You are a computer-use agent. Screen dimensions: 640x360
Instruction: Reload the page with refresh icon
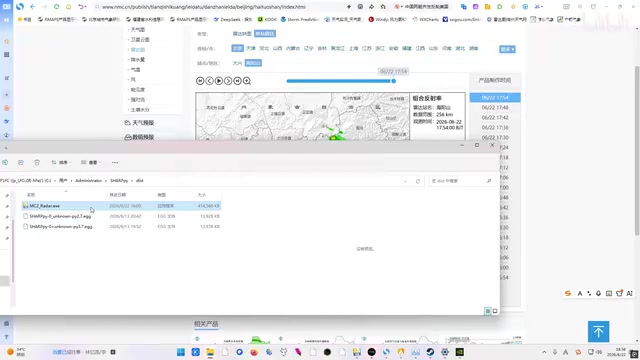[x=56, y=7]
